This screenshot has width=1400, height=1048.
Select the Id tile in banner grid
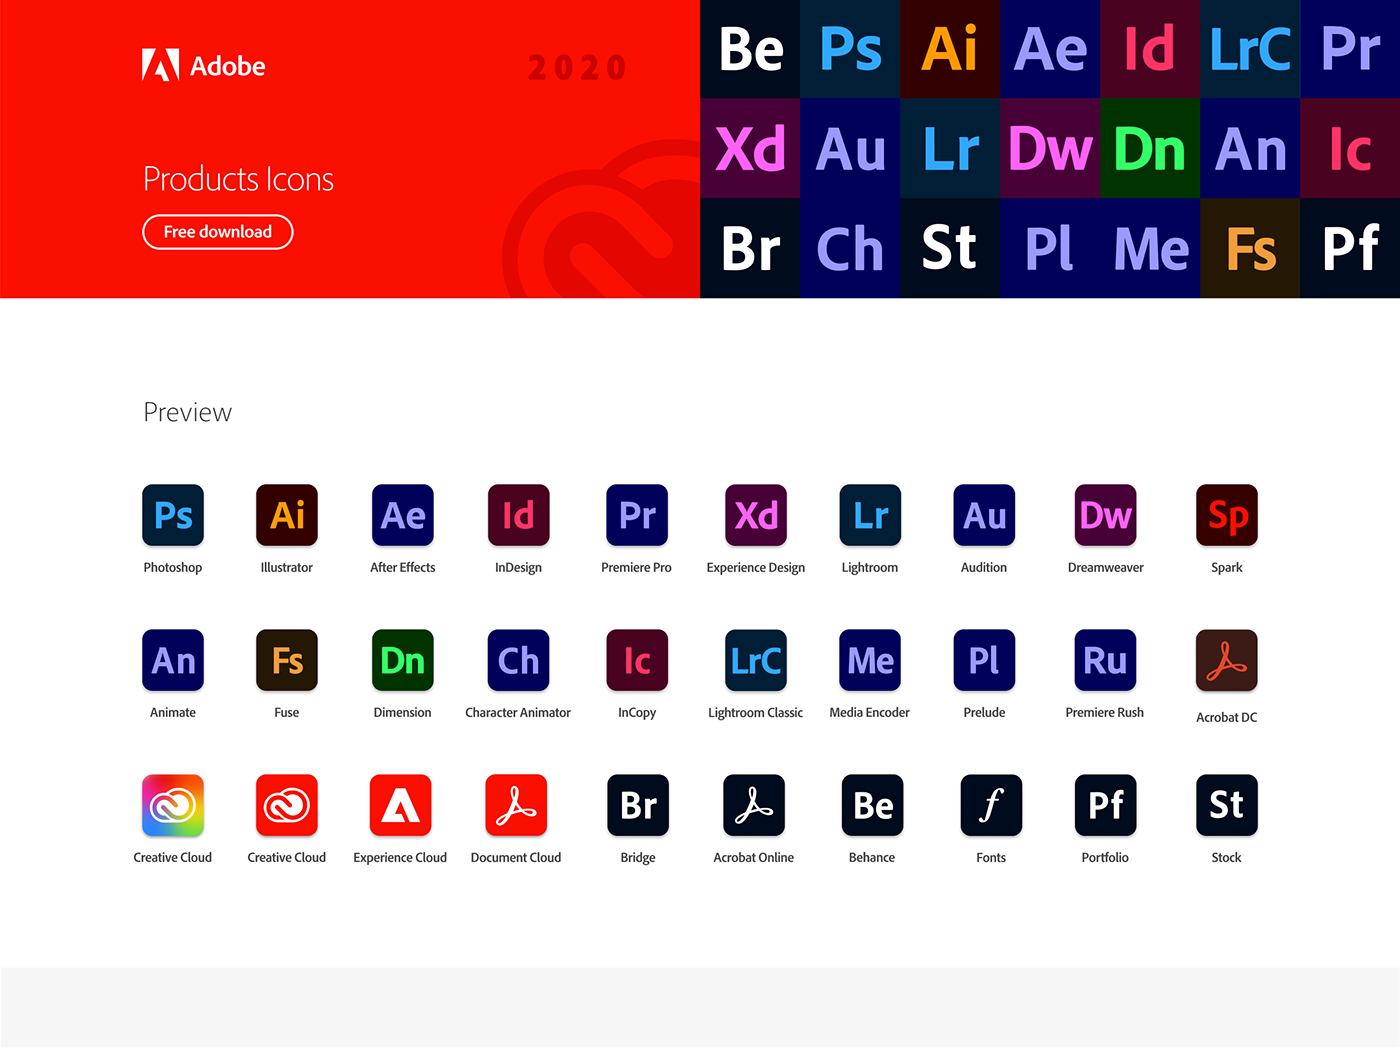pyautogui.click(x=1150, y=49)
